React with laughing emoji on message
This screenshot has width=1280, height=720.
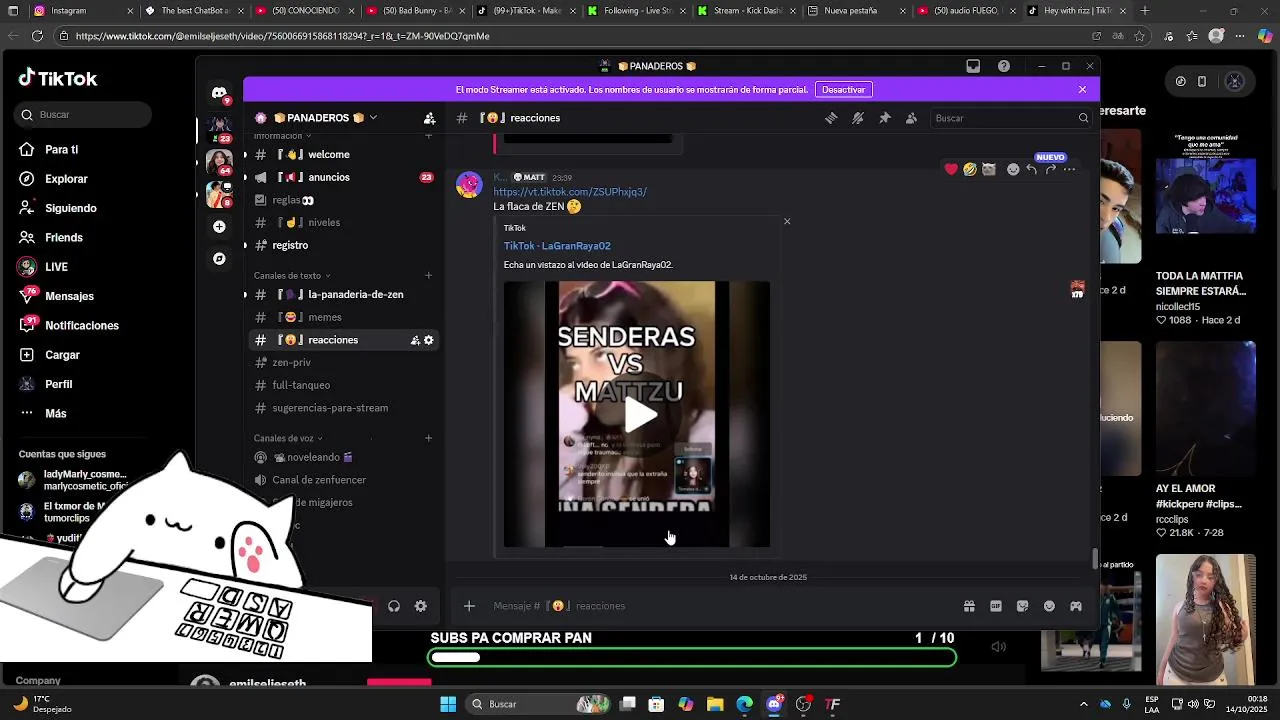(970, 170)
